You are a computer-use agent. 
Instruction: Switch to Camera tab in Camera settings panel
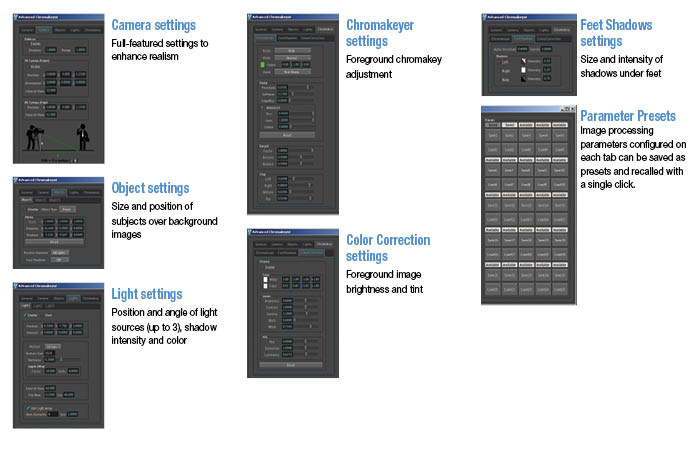tap(45, 30)
